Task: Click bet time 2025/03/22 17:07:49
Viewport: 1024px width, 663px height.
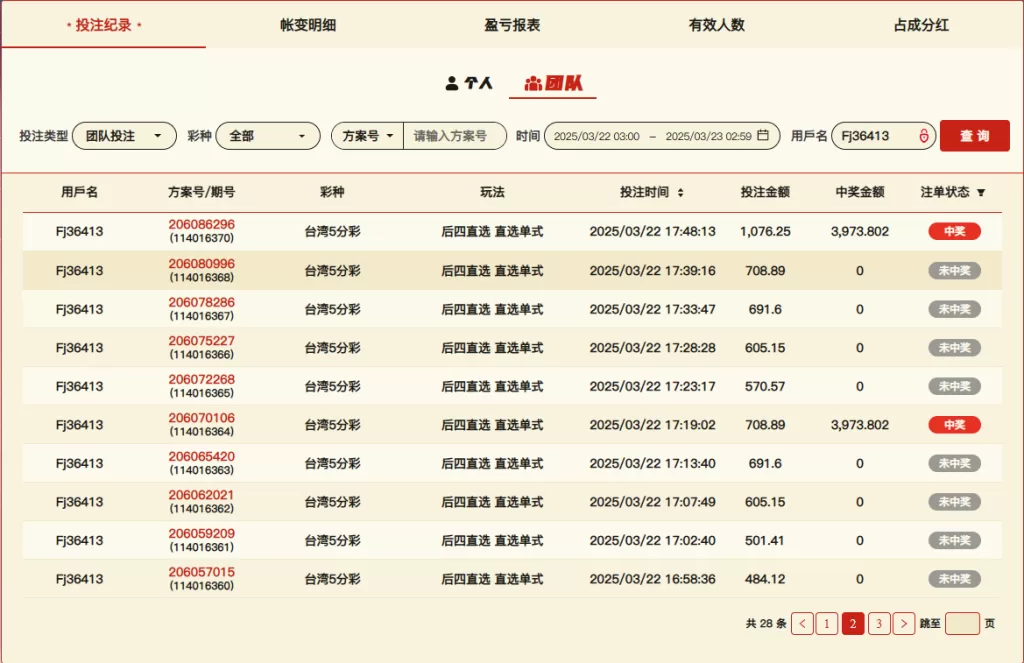Action: click(652, 502)
